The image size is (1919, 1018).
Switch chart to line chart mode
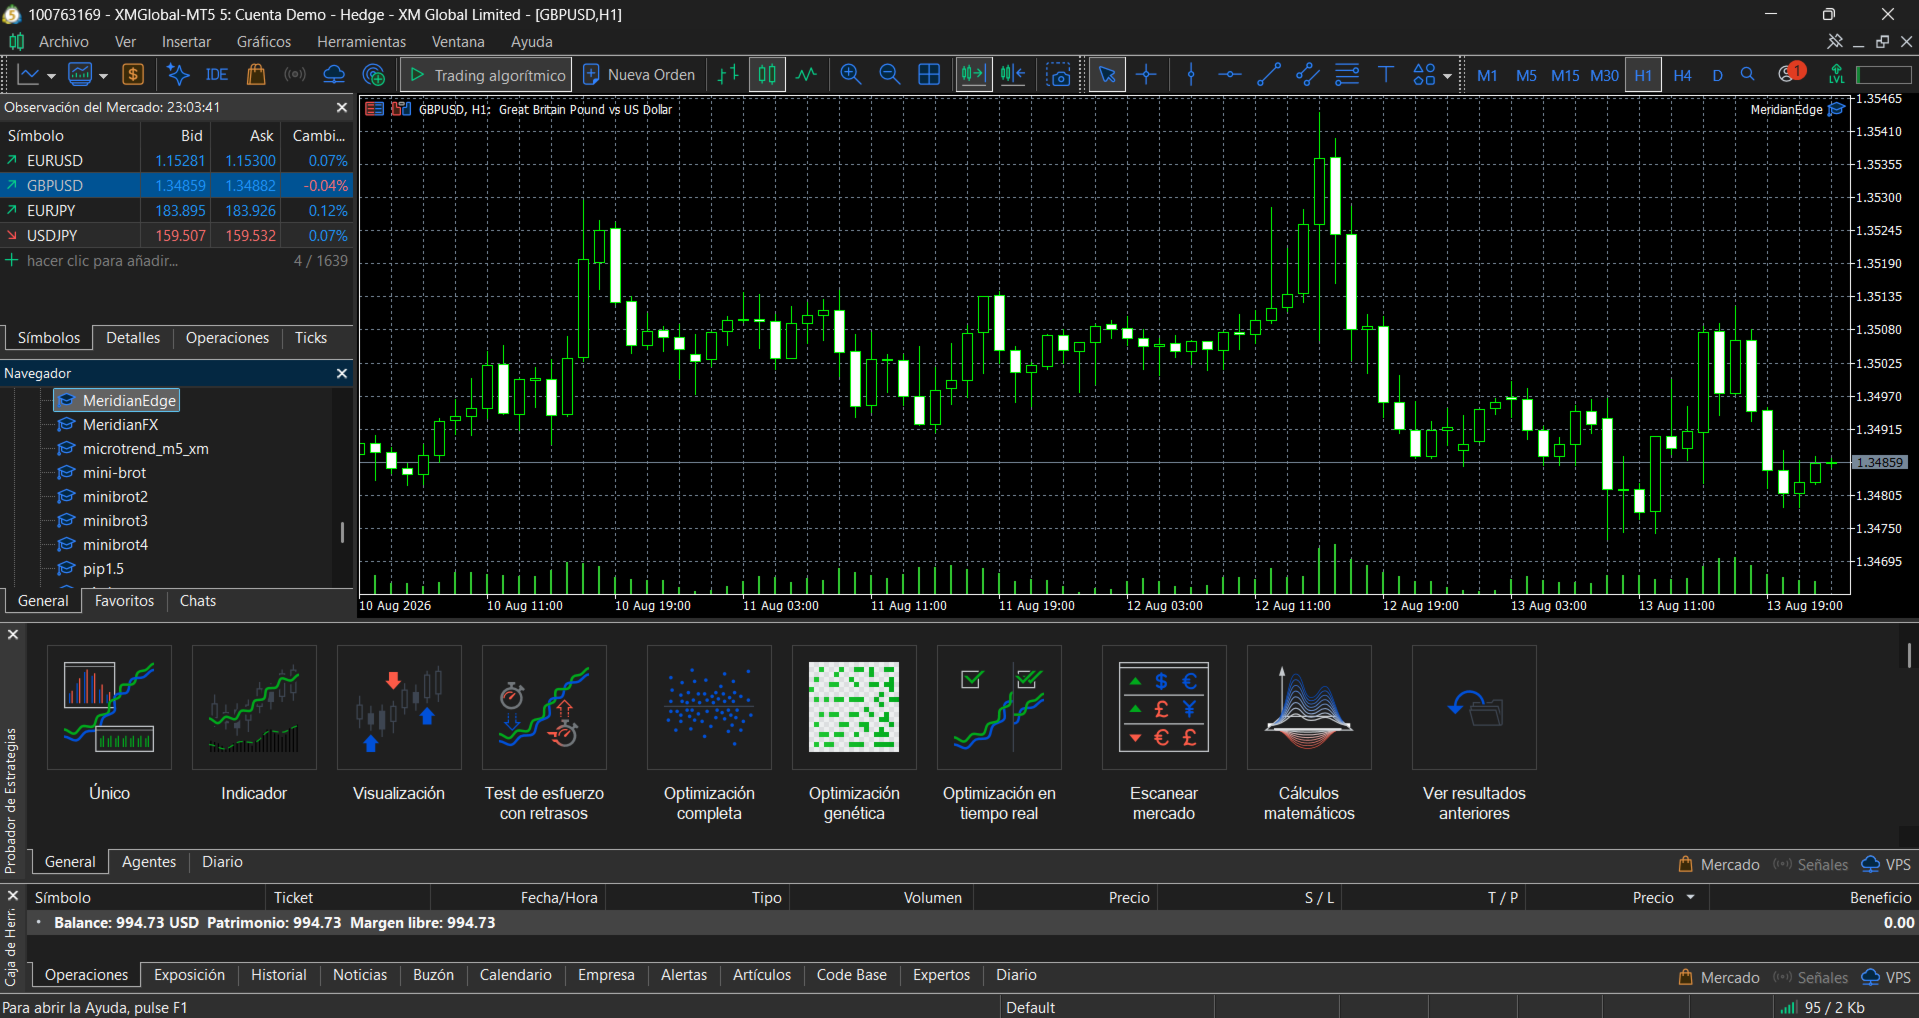point(807,75)
